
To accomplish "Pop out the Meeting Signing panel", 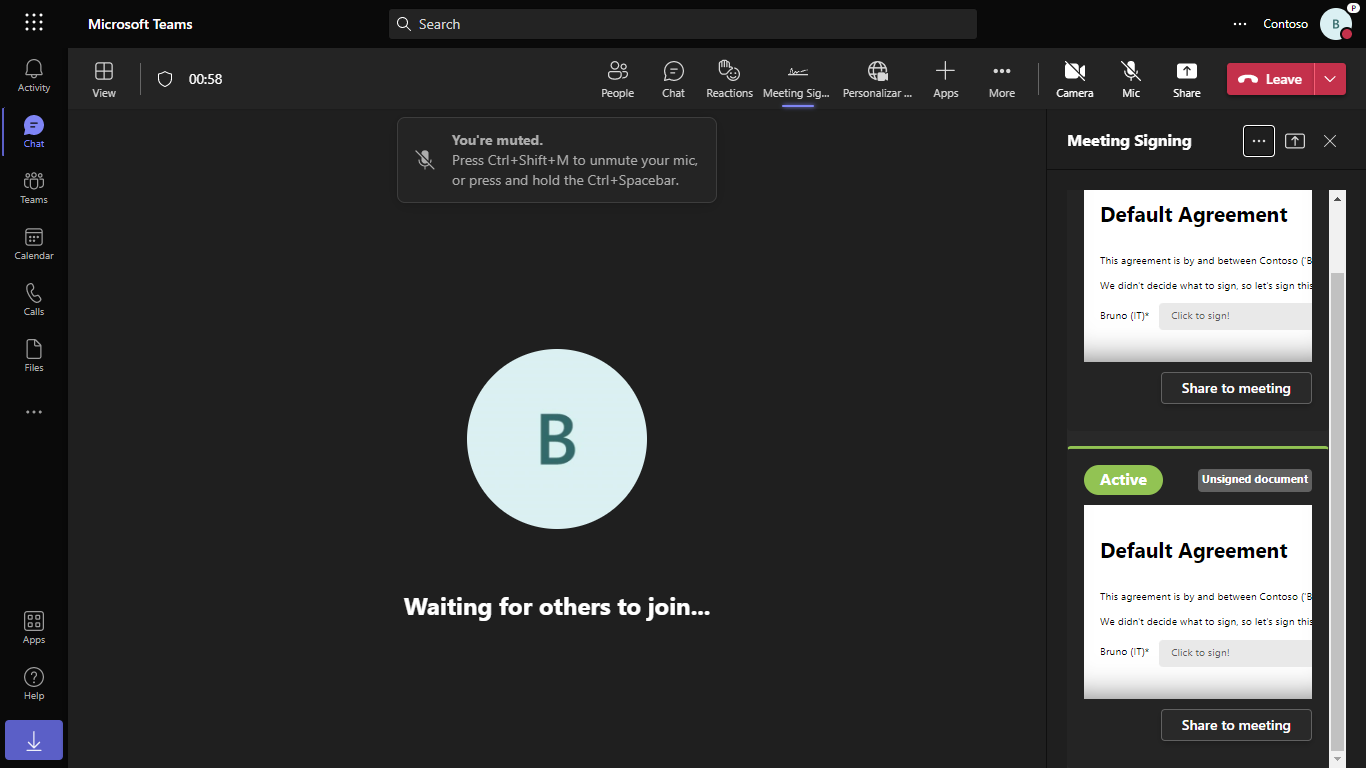I will tap(1295, 141).
